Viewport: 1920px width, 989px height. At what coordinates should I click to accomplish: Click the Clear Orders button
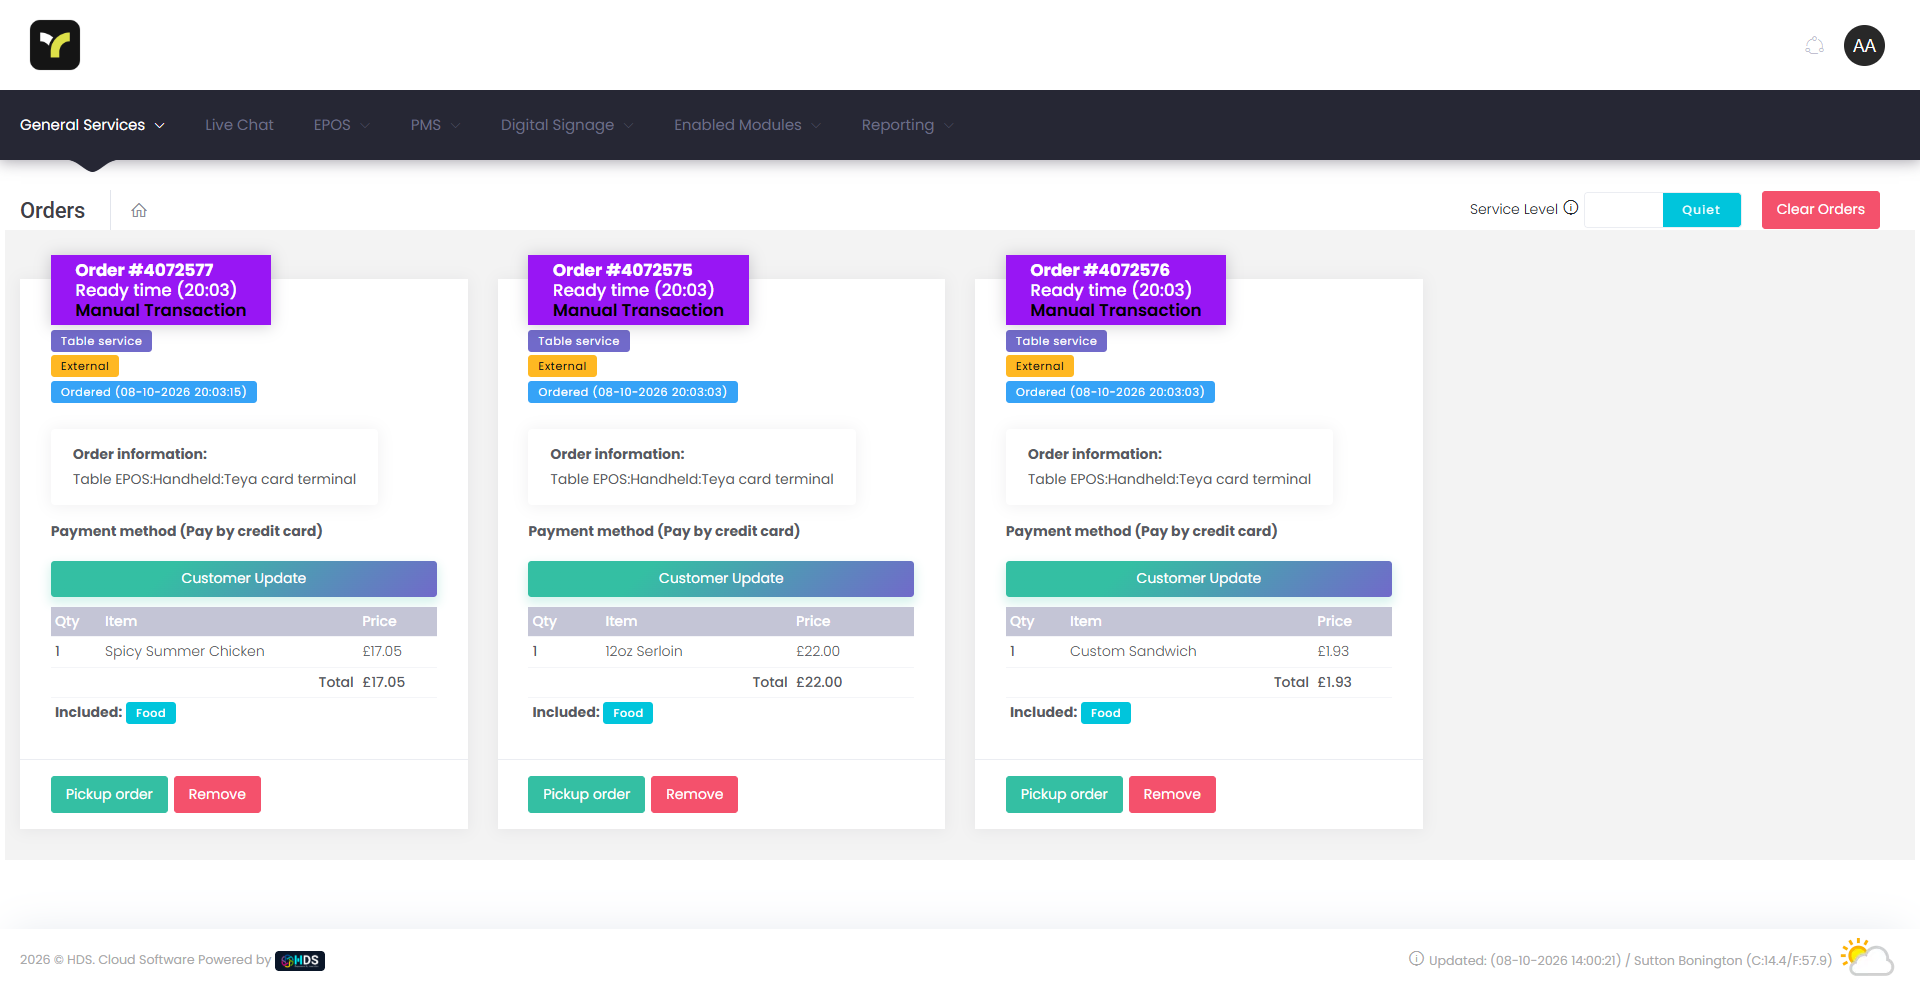pyautogui.click(x=1820, y=210)
